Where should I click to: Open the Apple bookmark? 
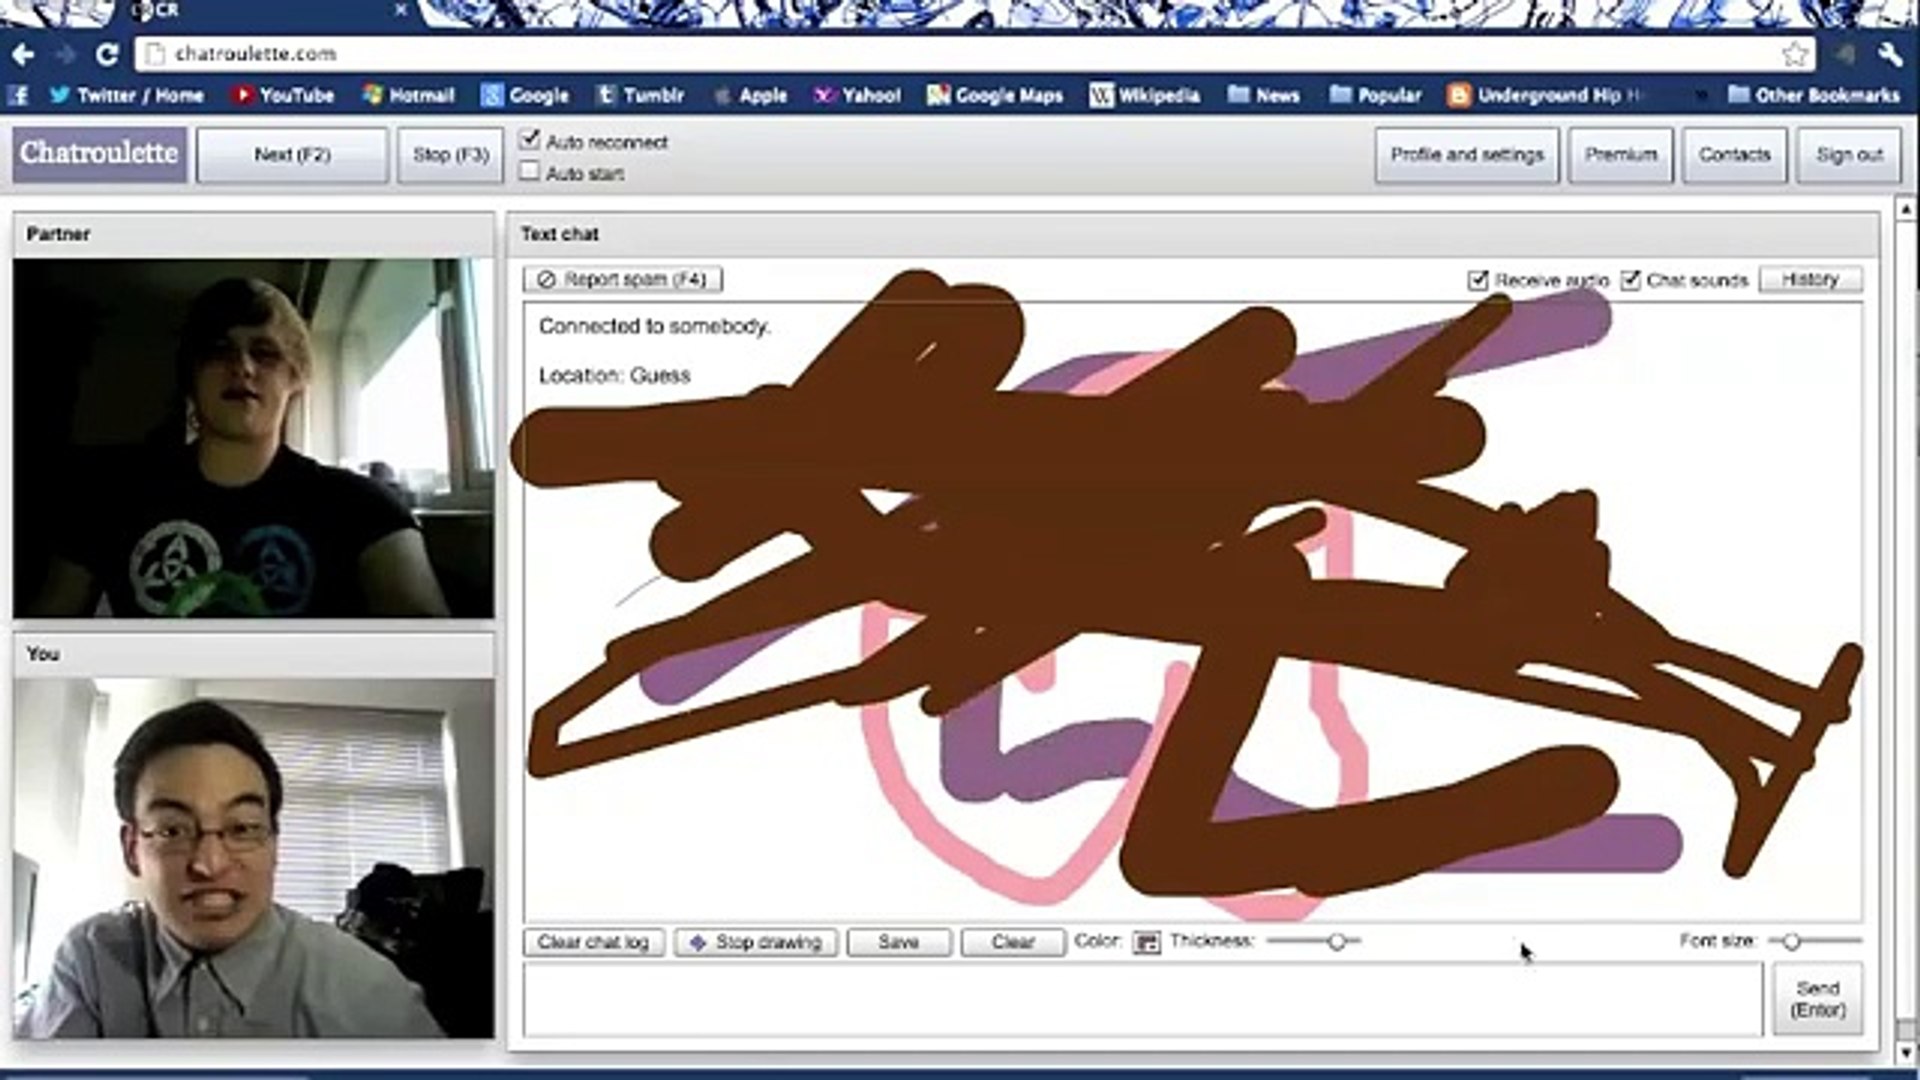pyautogui.click(x=750, y=95)
